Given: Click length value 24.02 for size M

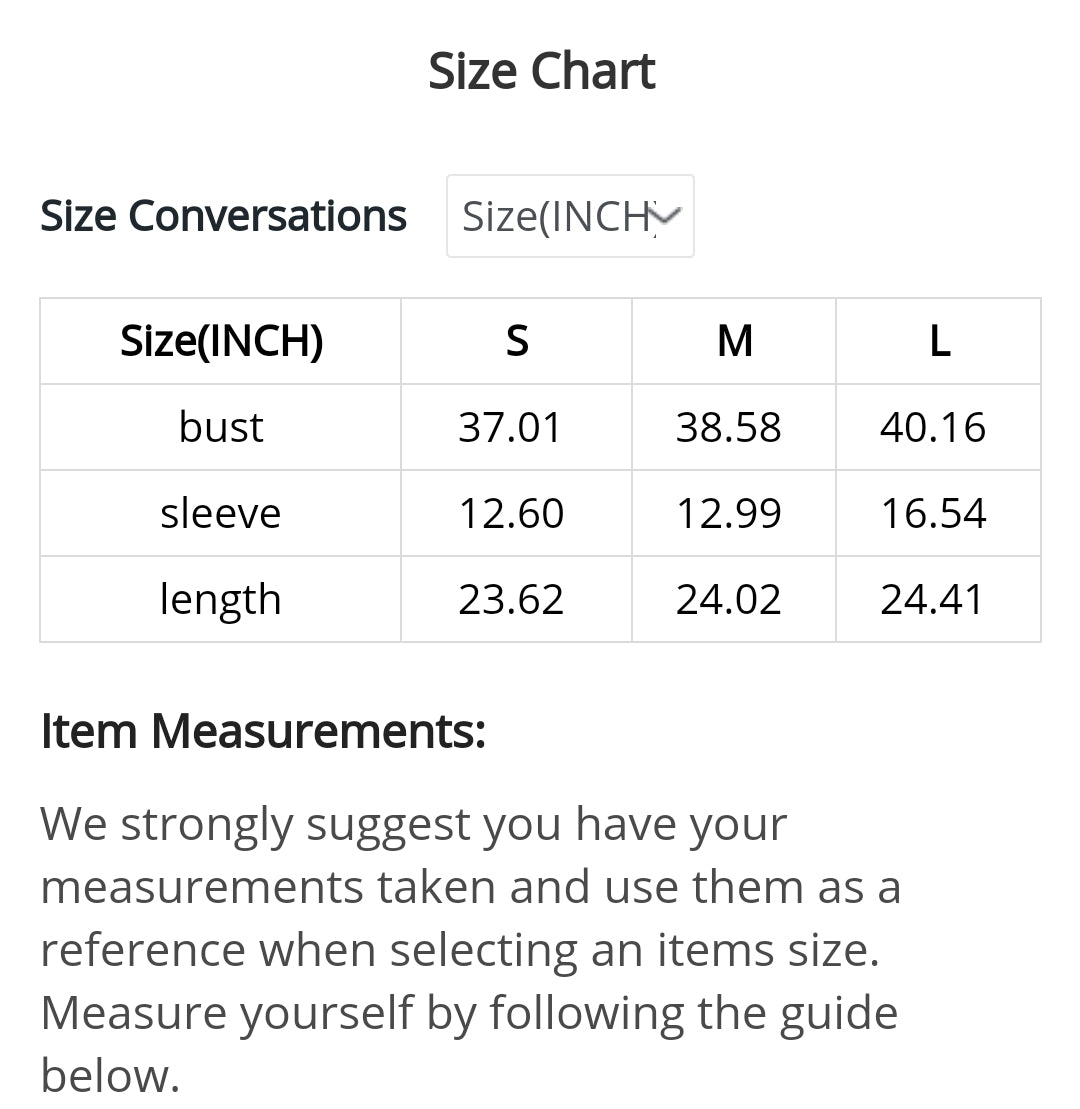Looking at the screenshot, I should (x=729, y=599).
